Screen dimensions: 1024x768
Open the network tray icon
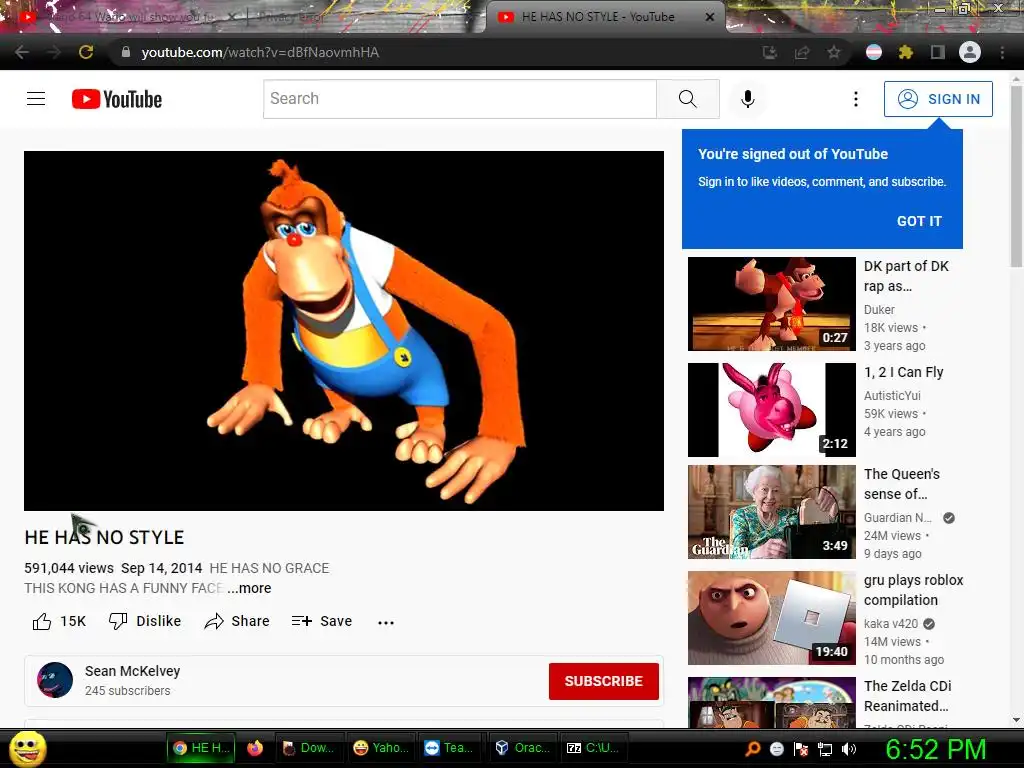coord(825,749)
